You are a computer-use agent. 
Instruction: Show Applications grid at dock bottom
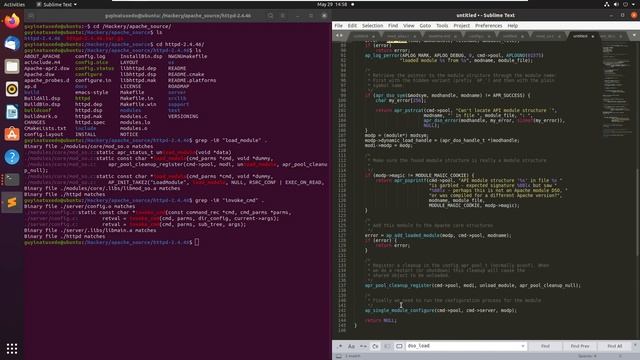pos(12,349)
